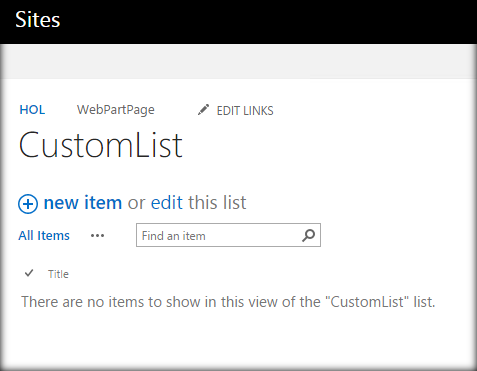This screenshot has width=477, height=371.
Task: Click the circled plus icon for new item
Action: click(x=28, y=204)
